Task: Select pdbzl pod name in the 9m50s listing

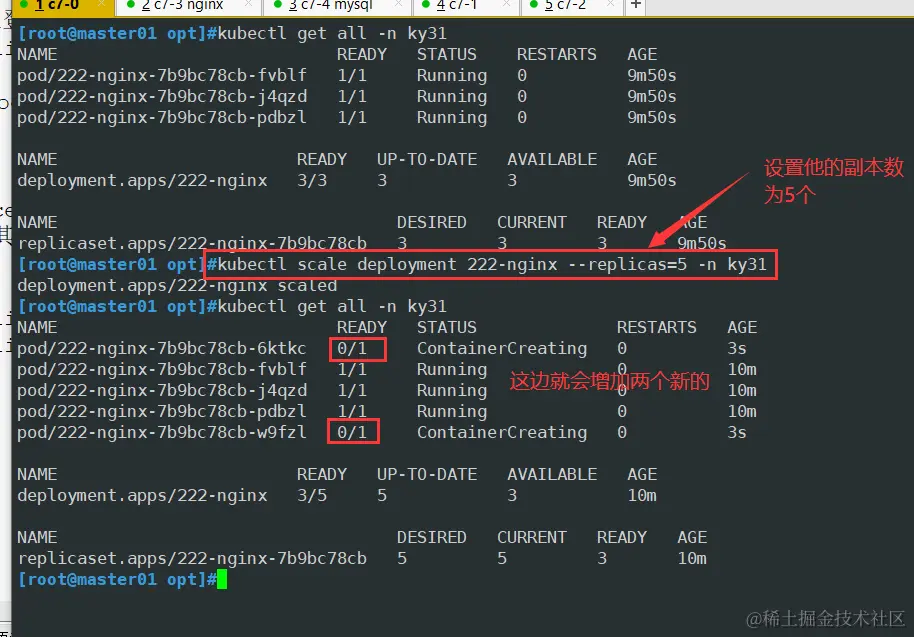Action: tap(161, 118)
